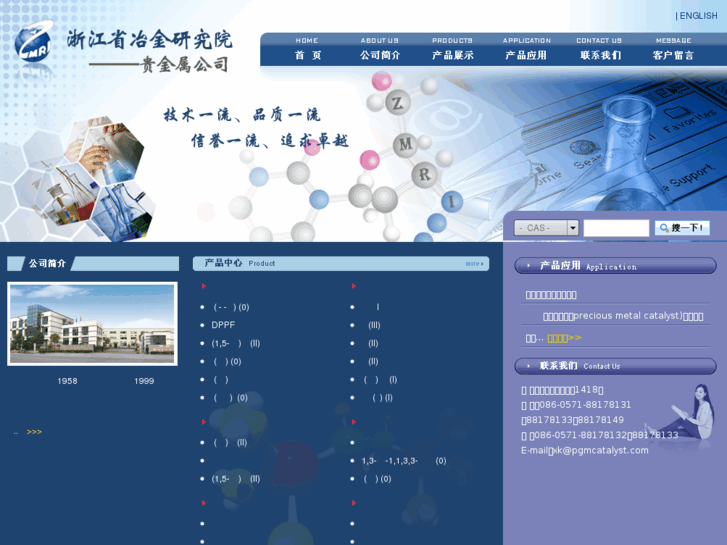Click the ZMRI globe logo
727x545 pixels.
coord(33,43)
